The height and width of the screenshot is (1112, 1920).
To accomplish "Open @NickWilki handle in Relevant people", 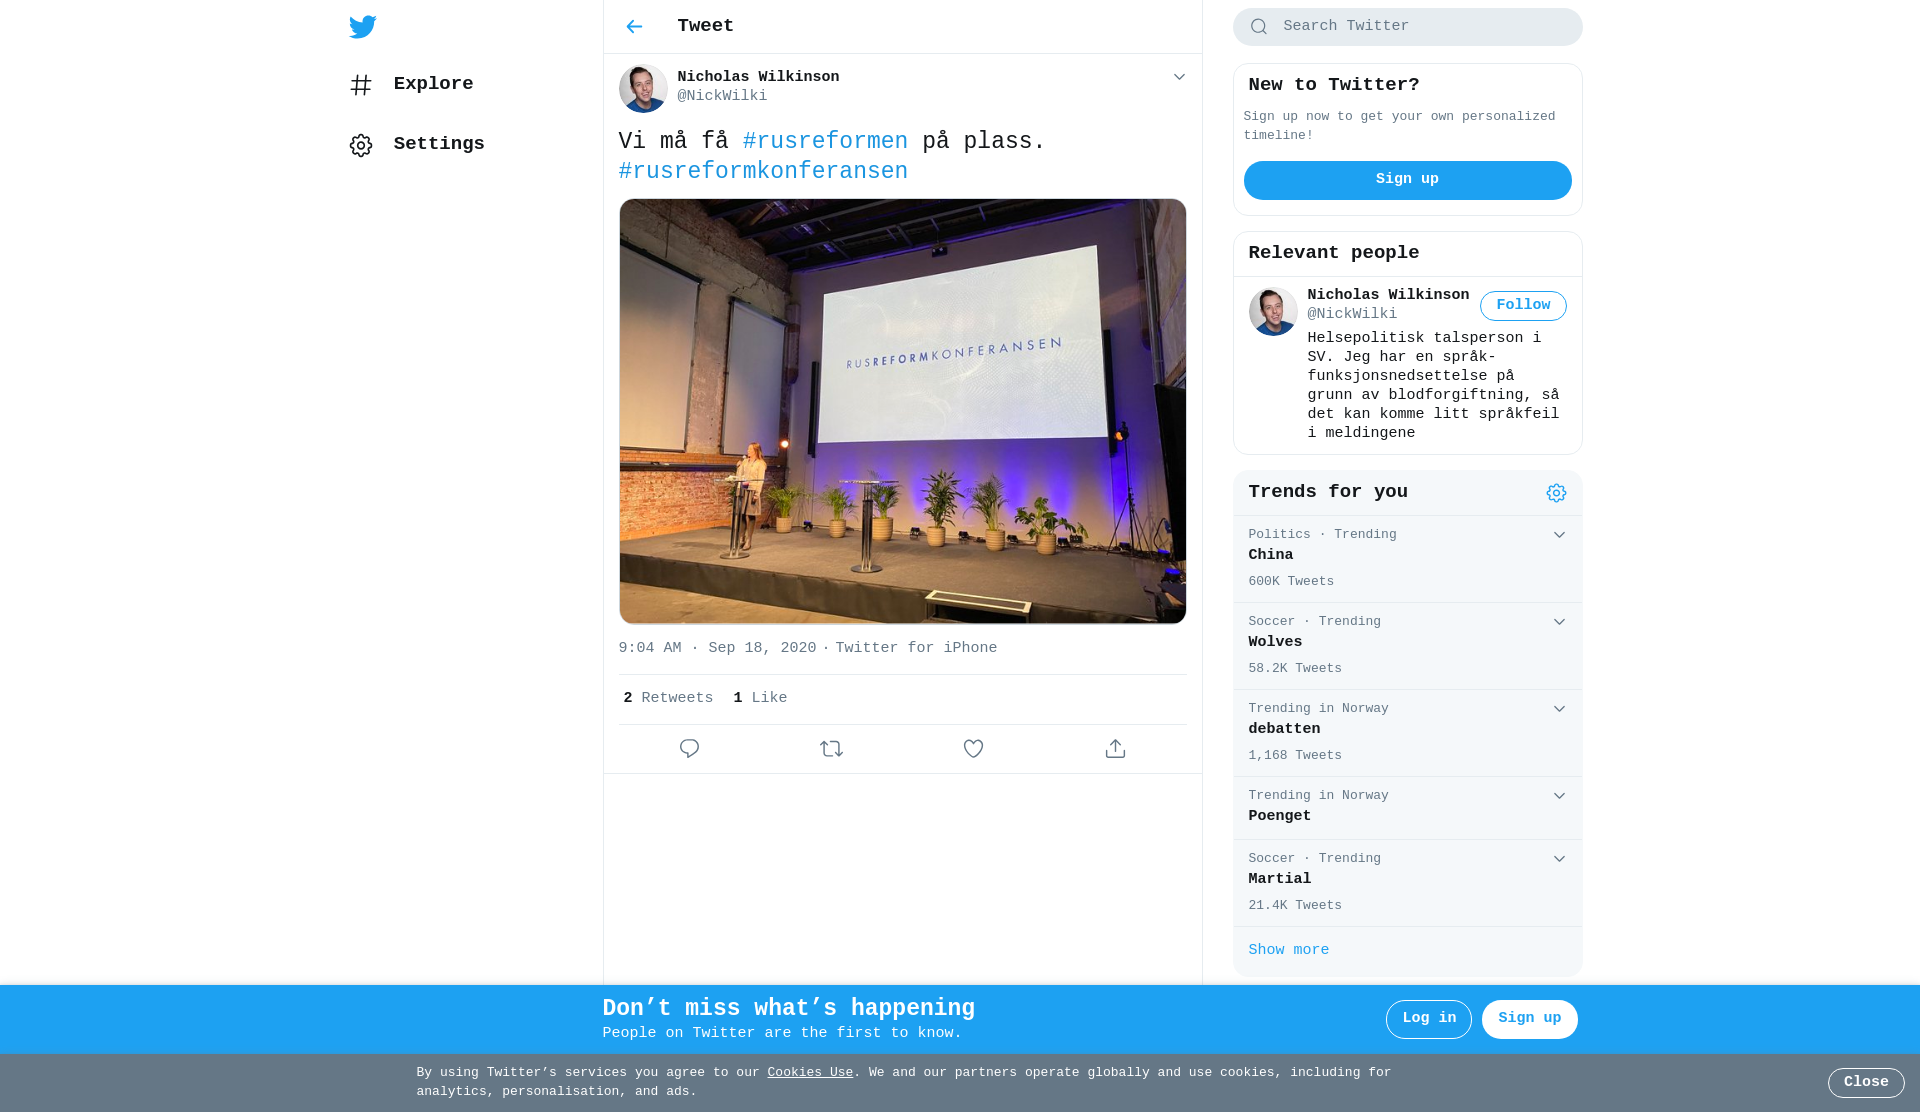I will click(x=1352, y=314).
